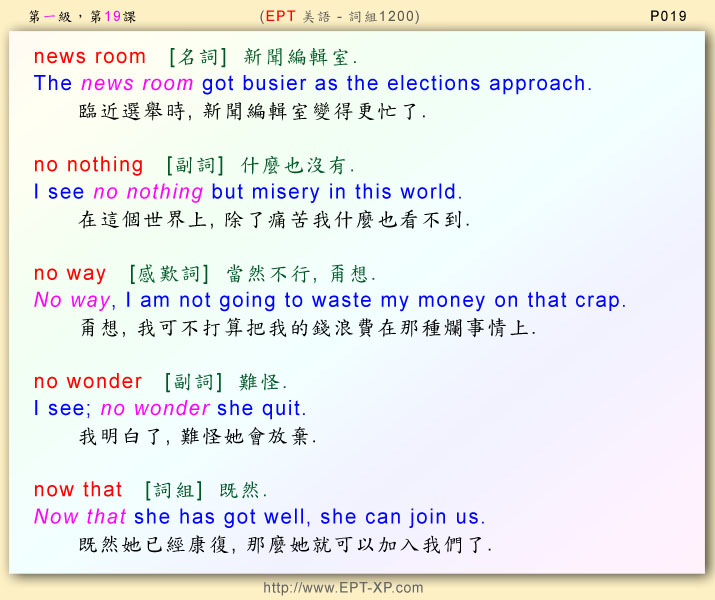
Task: Select the red headword "no way"
Action: click(70, 273)
